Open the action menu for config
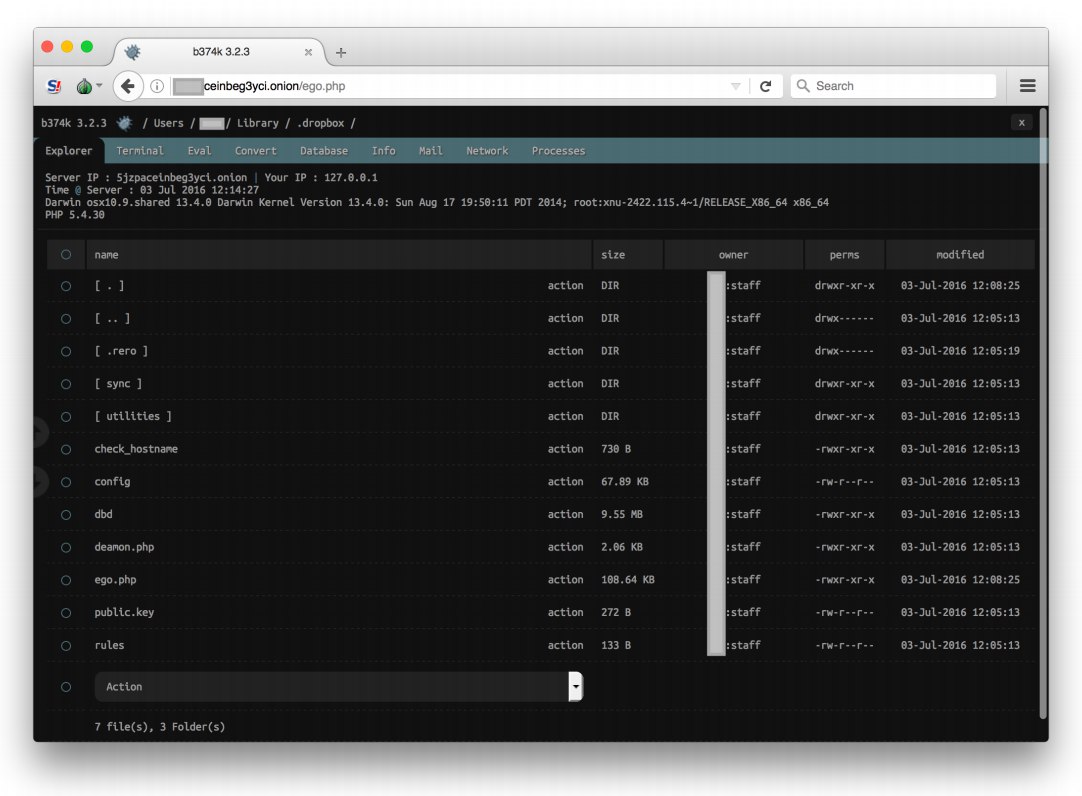 [565, 481]
